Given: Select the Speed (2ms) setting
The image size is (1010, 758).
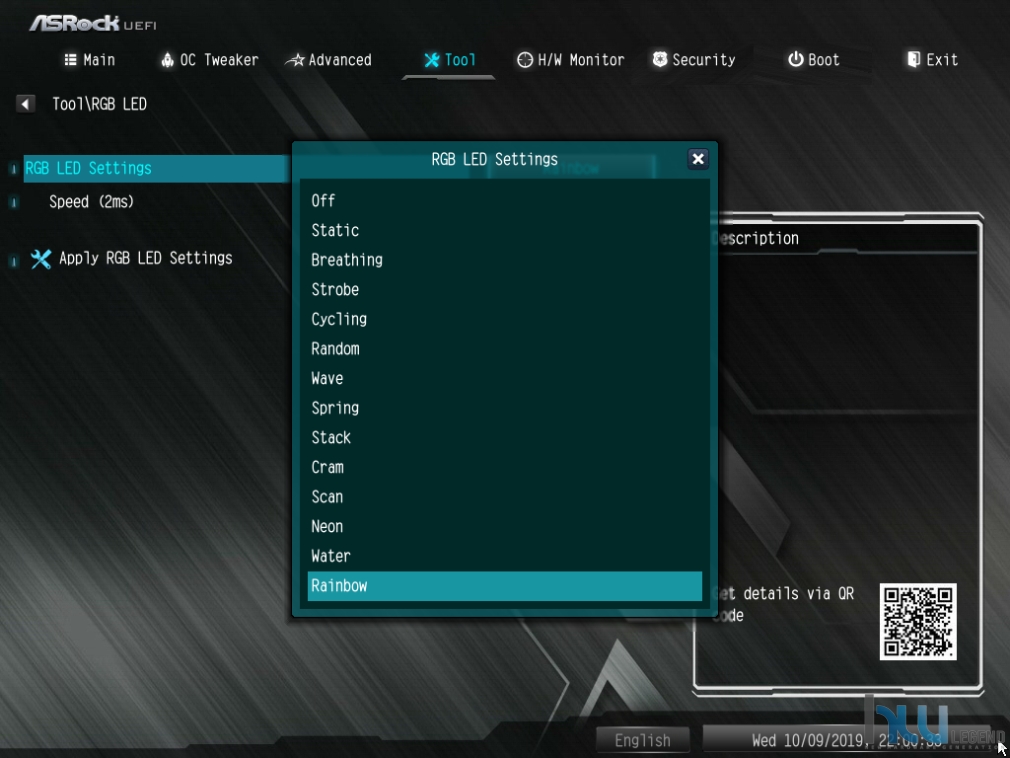Looking at the screenshot, I should pyautogui.click(x=91, y=202).
